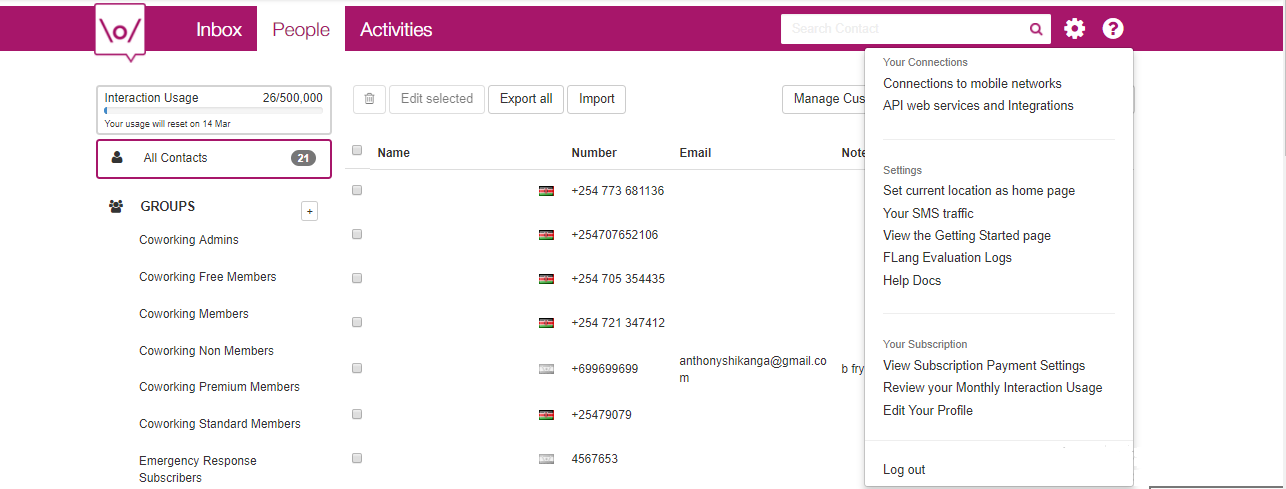Click the number +254 773 681136
Screen dimensions: 1286x489
coord(617,191)
